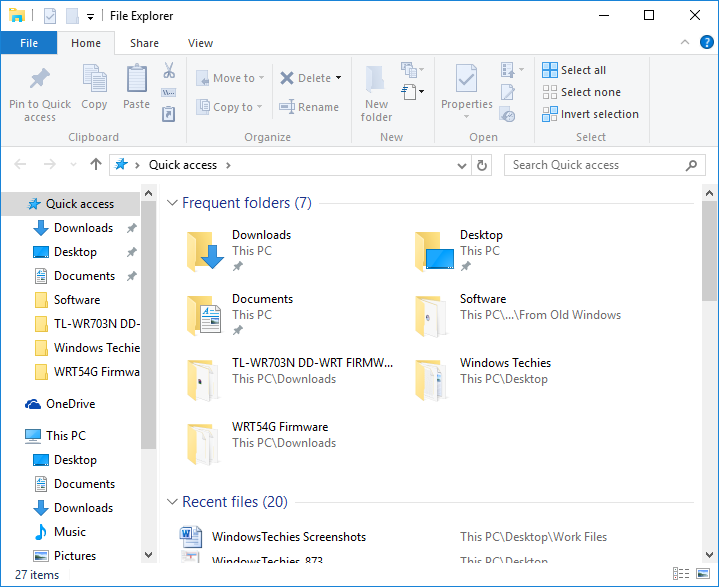The height and width of the screenshot is (587, 719).
Task: Open the Downloads folder icon in Frequent folders
Action: tap(205, 251)
